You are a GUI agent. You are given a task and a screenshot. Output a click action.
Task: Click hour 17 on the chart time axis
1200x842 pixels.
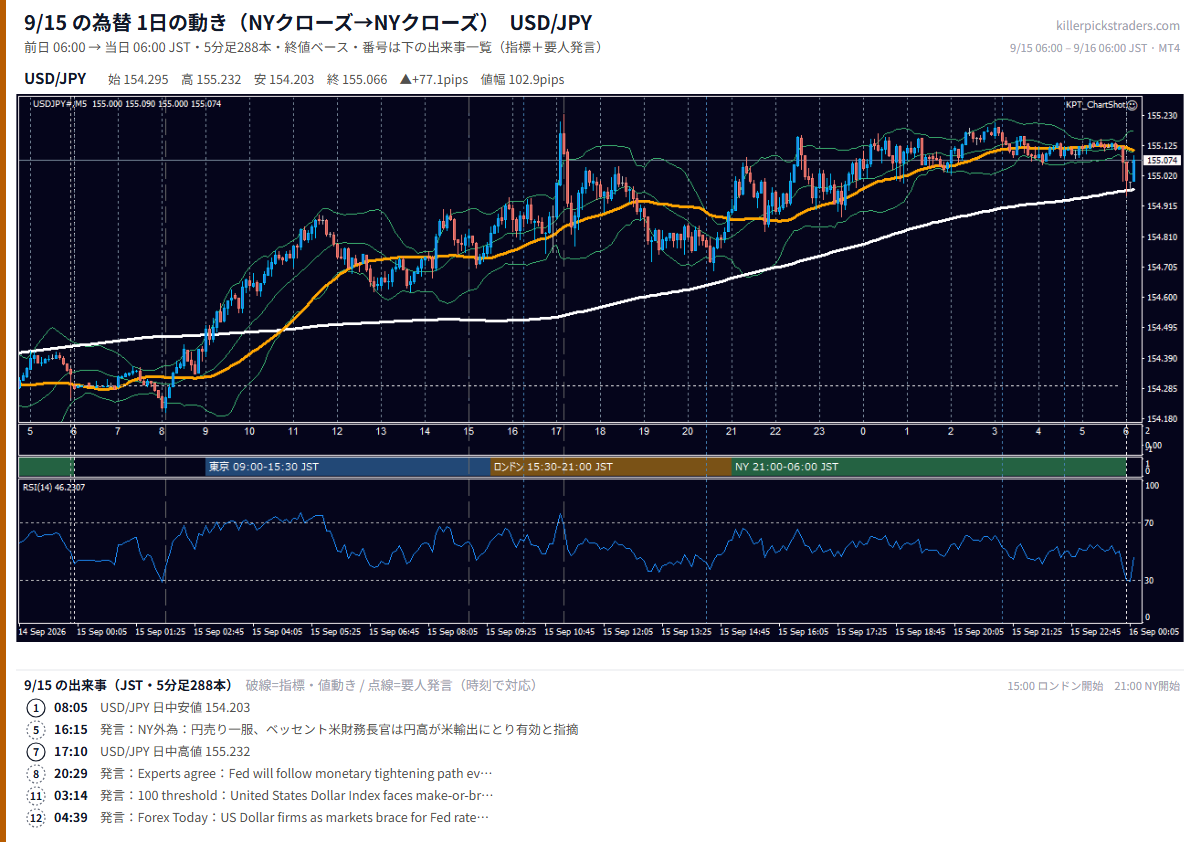[556, 431]
